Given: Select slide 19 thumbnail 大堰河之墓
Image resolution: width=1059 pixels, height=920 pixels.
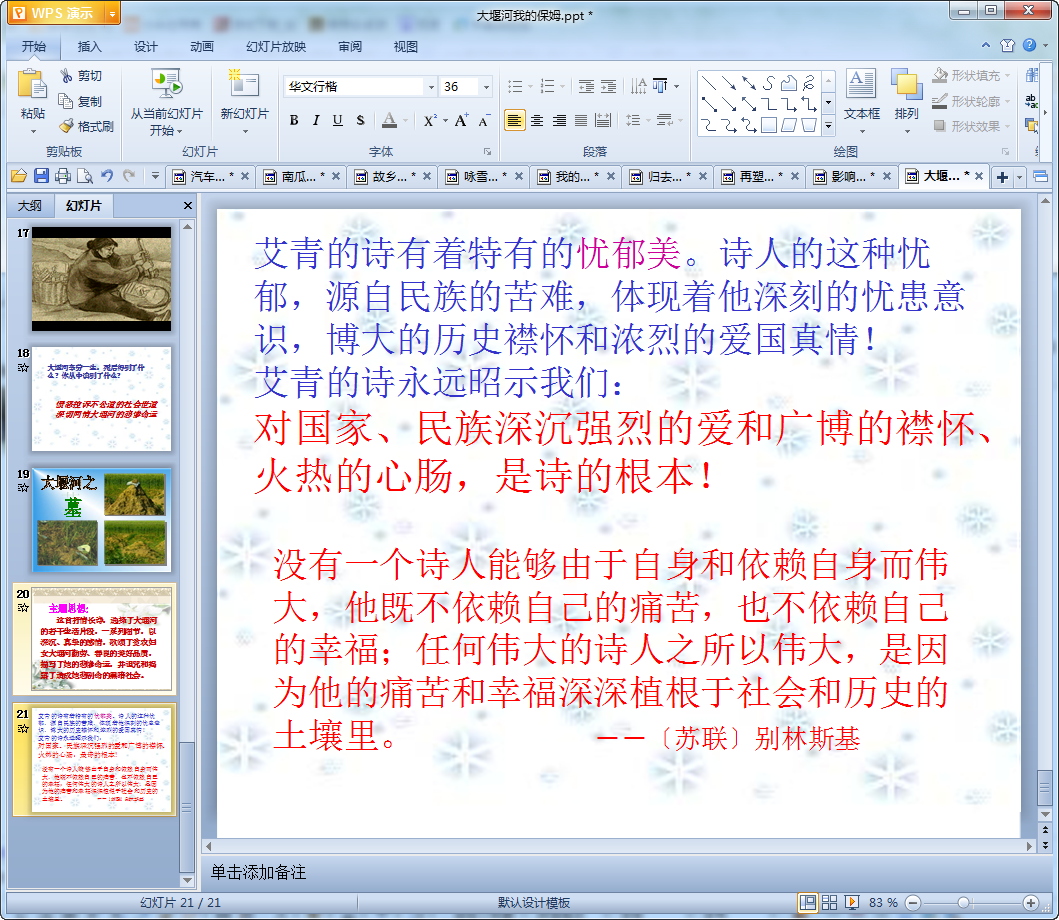Looking at the screenshot, I should coord(102,520).
